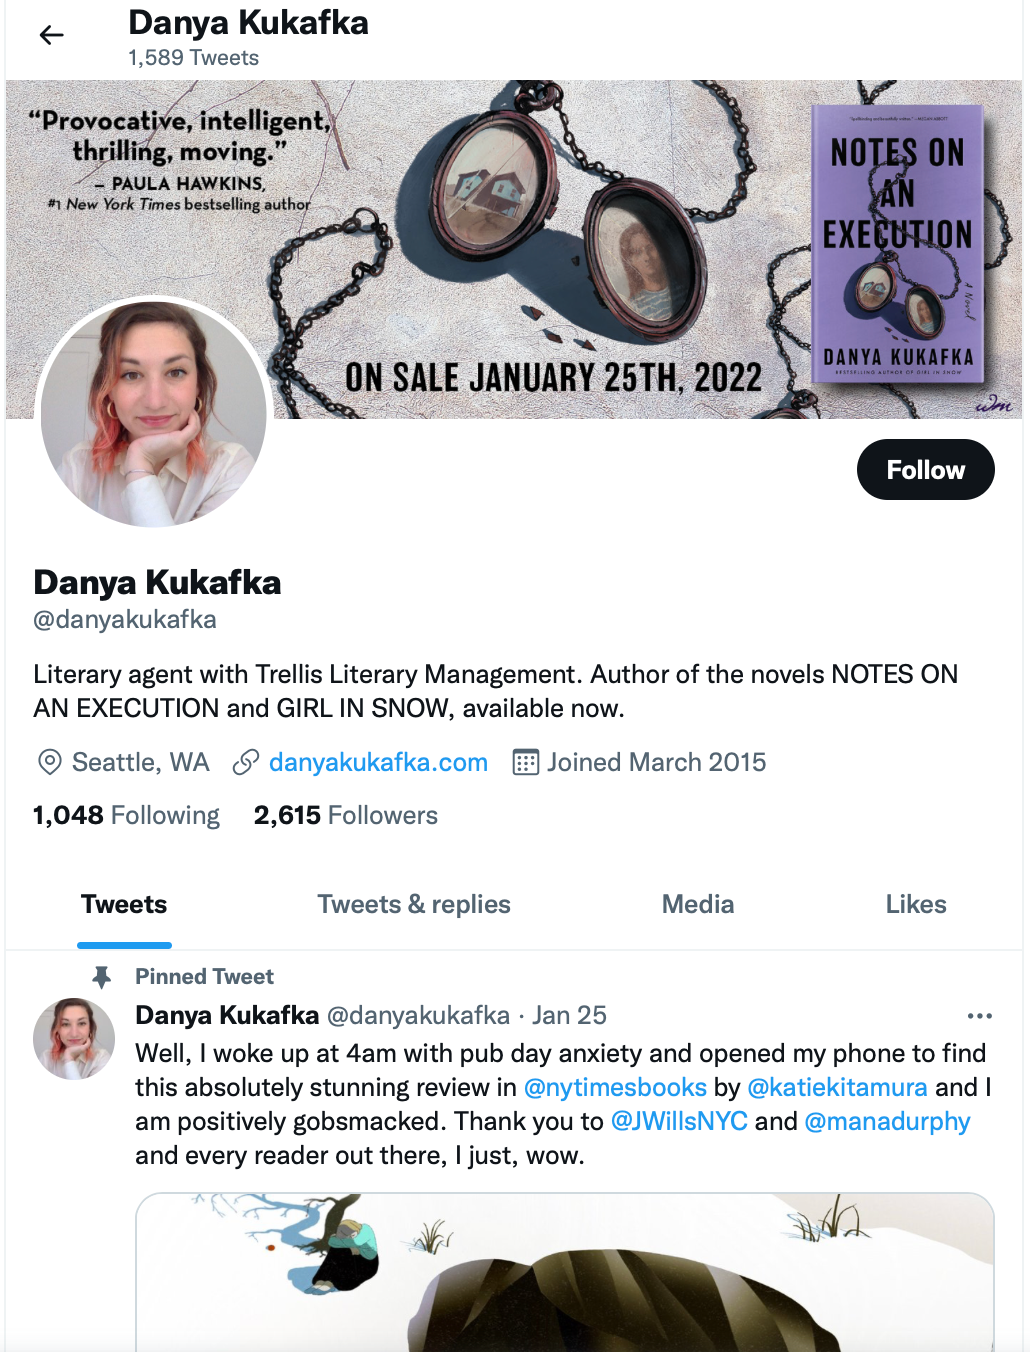This screenshot has height=1352, width=1030.
Task: Open the @nytimesbooks mention
Action: [x=615, y=1087]
